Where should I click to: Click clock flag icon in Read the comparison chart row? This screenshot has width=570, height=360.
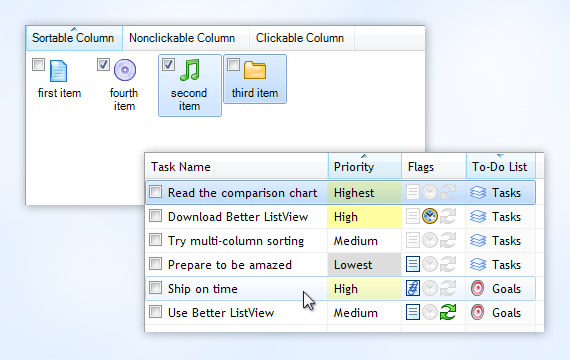[430, 192]
